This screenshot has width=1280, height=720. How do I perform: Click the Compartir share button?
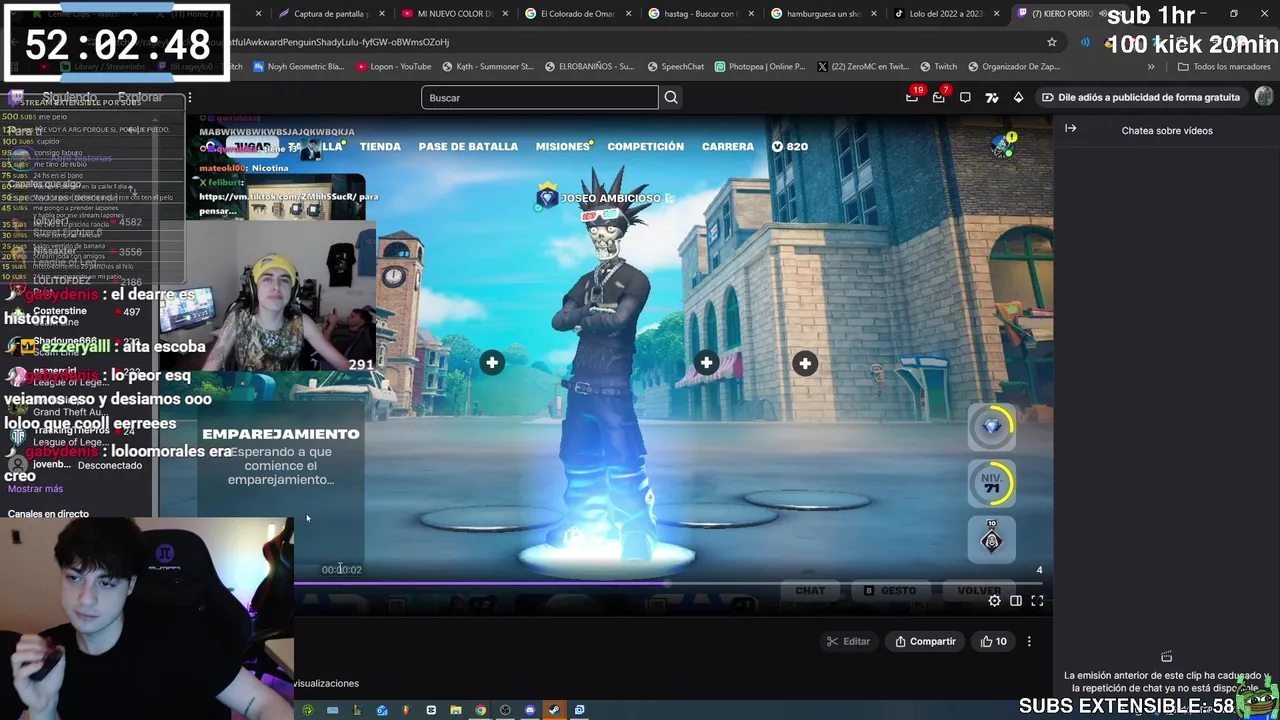coord(925,641)
